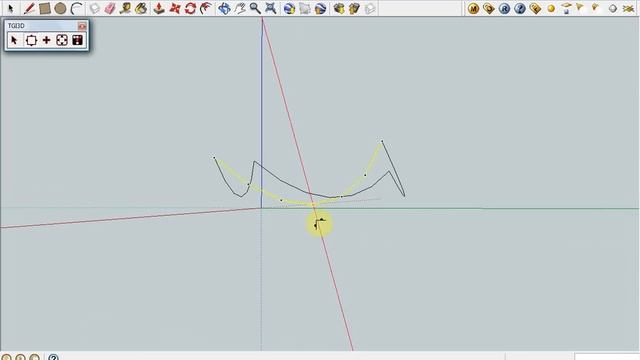The image size is (640, 360).
Task: Activate the Pan hand tool
Action: 240,8
